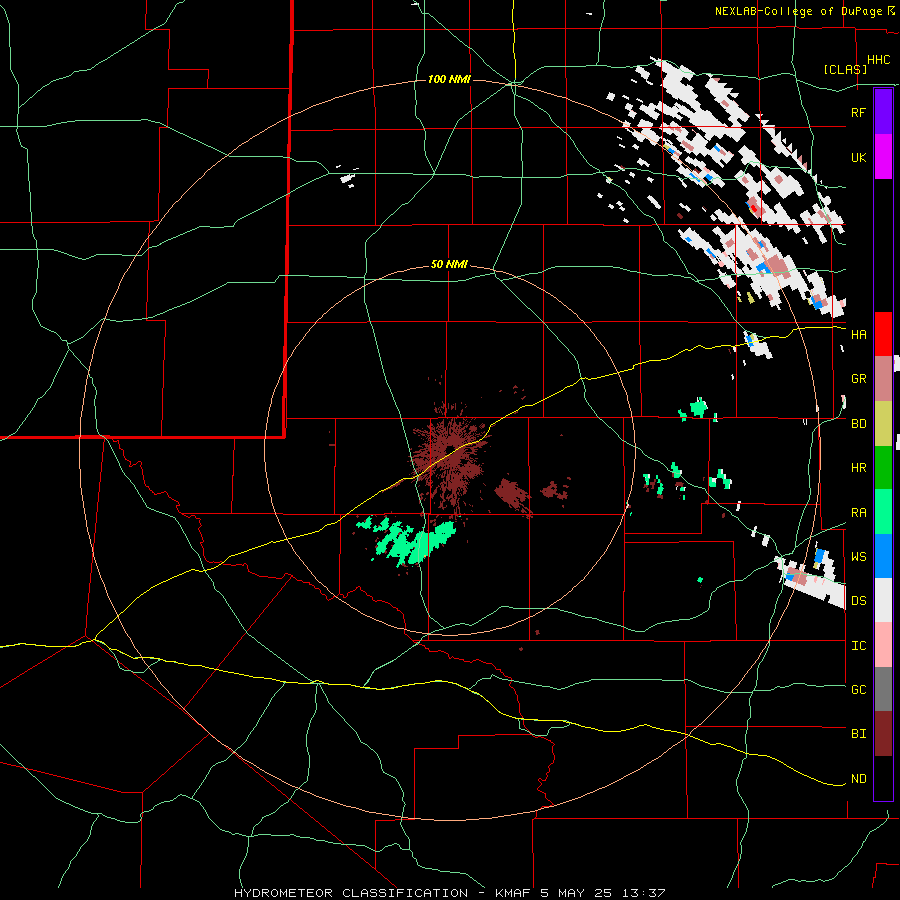Click the IC legend label
Viewport: 900px width, 900px height.
858,646
